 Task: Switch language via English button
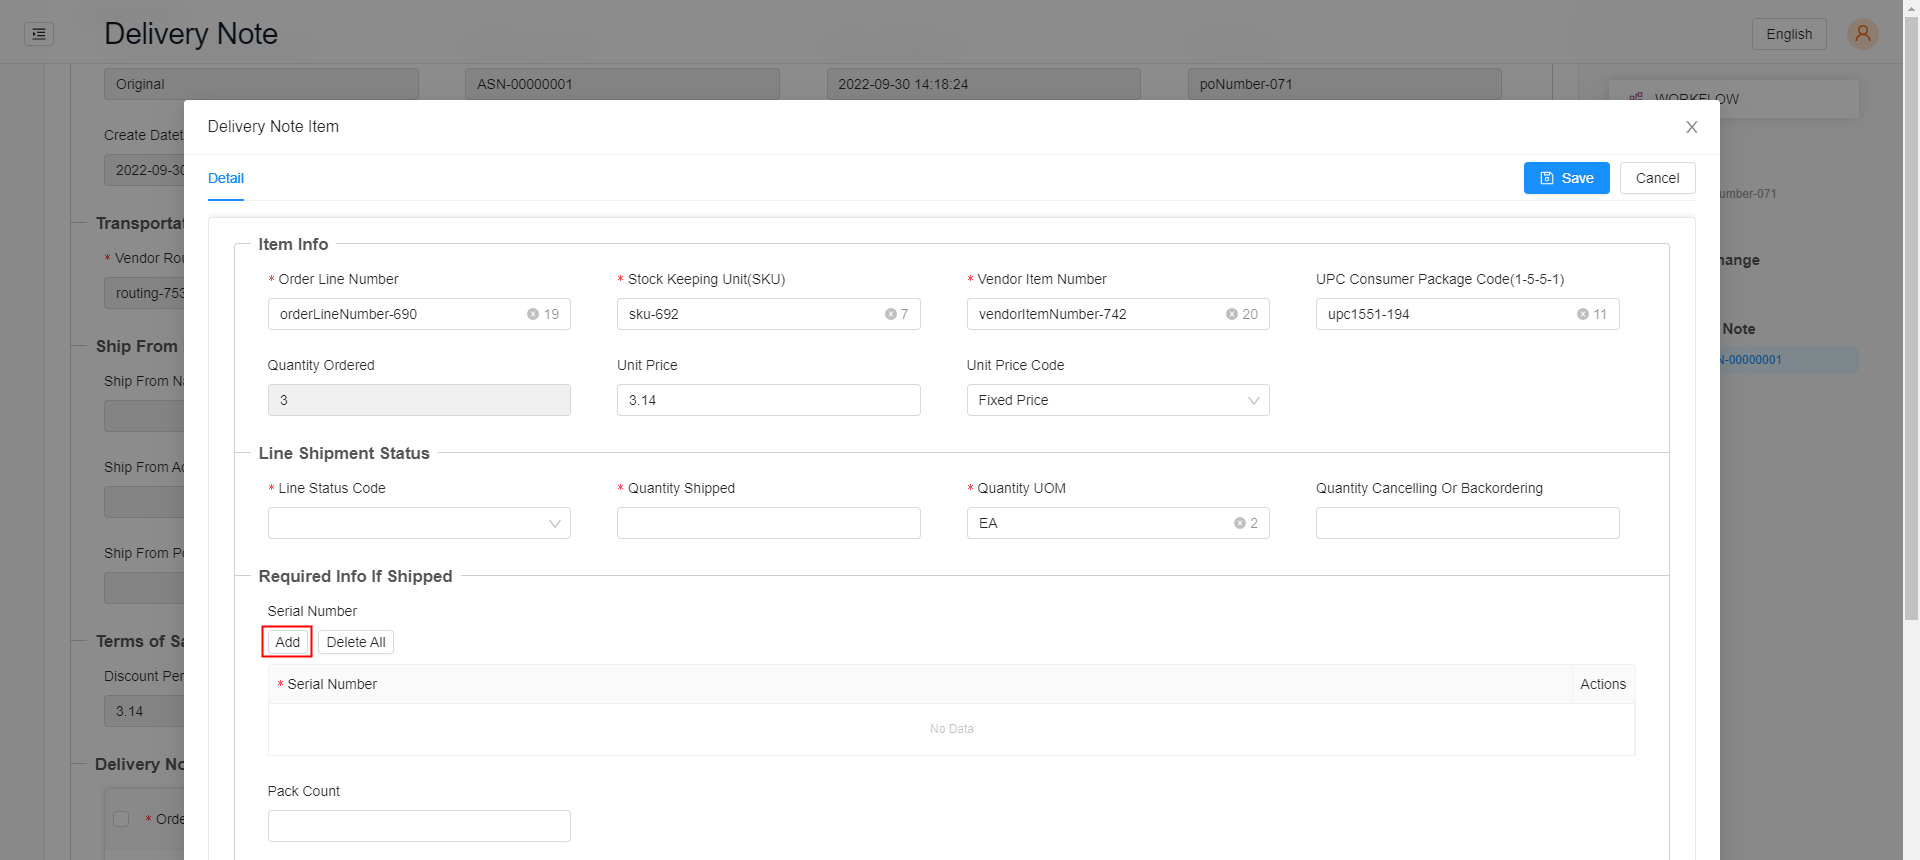click(x=1789, y=34)
